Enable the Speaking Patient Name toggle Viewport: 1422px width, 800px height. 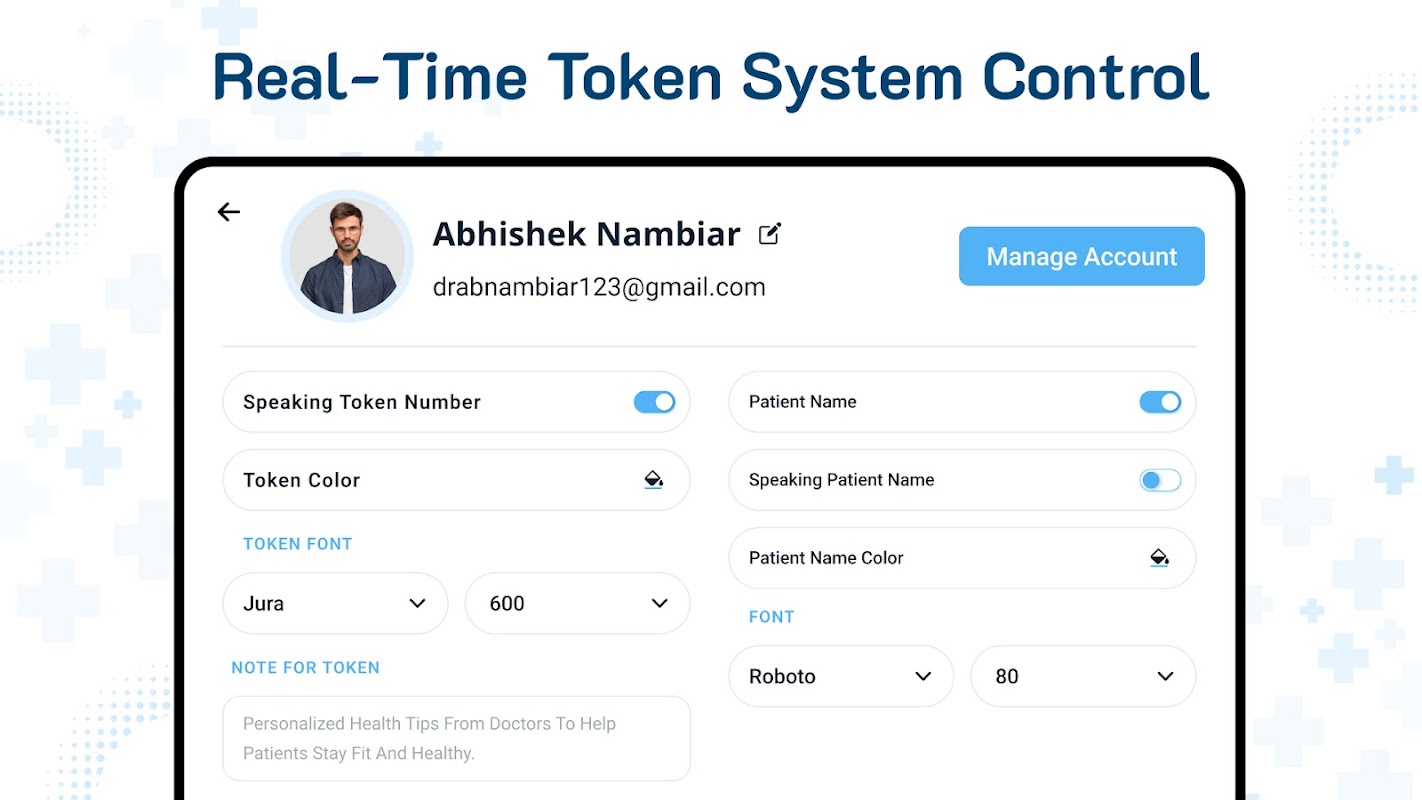[x=1160, y=480]
